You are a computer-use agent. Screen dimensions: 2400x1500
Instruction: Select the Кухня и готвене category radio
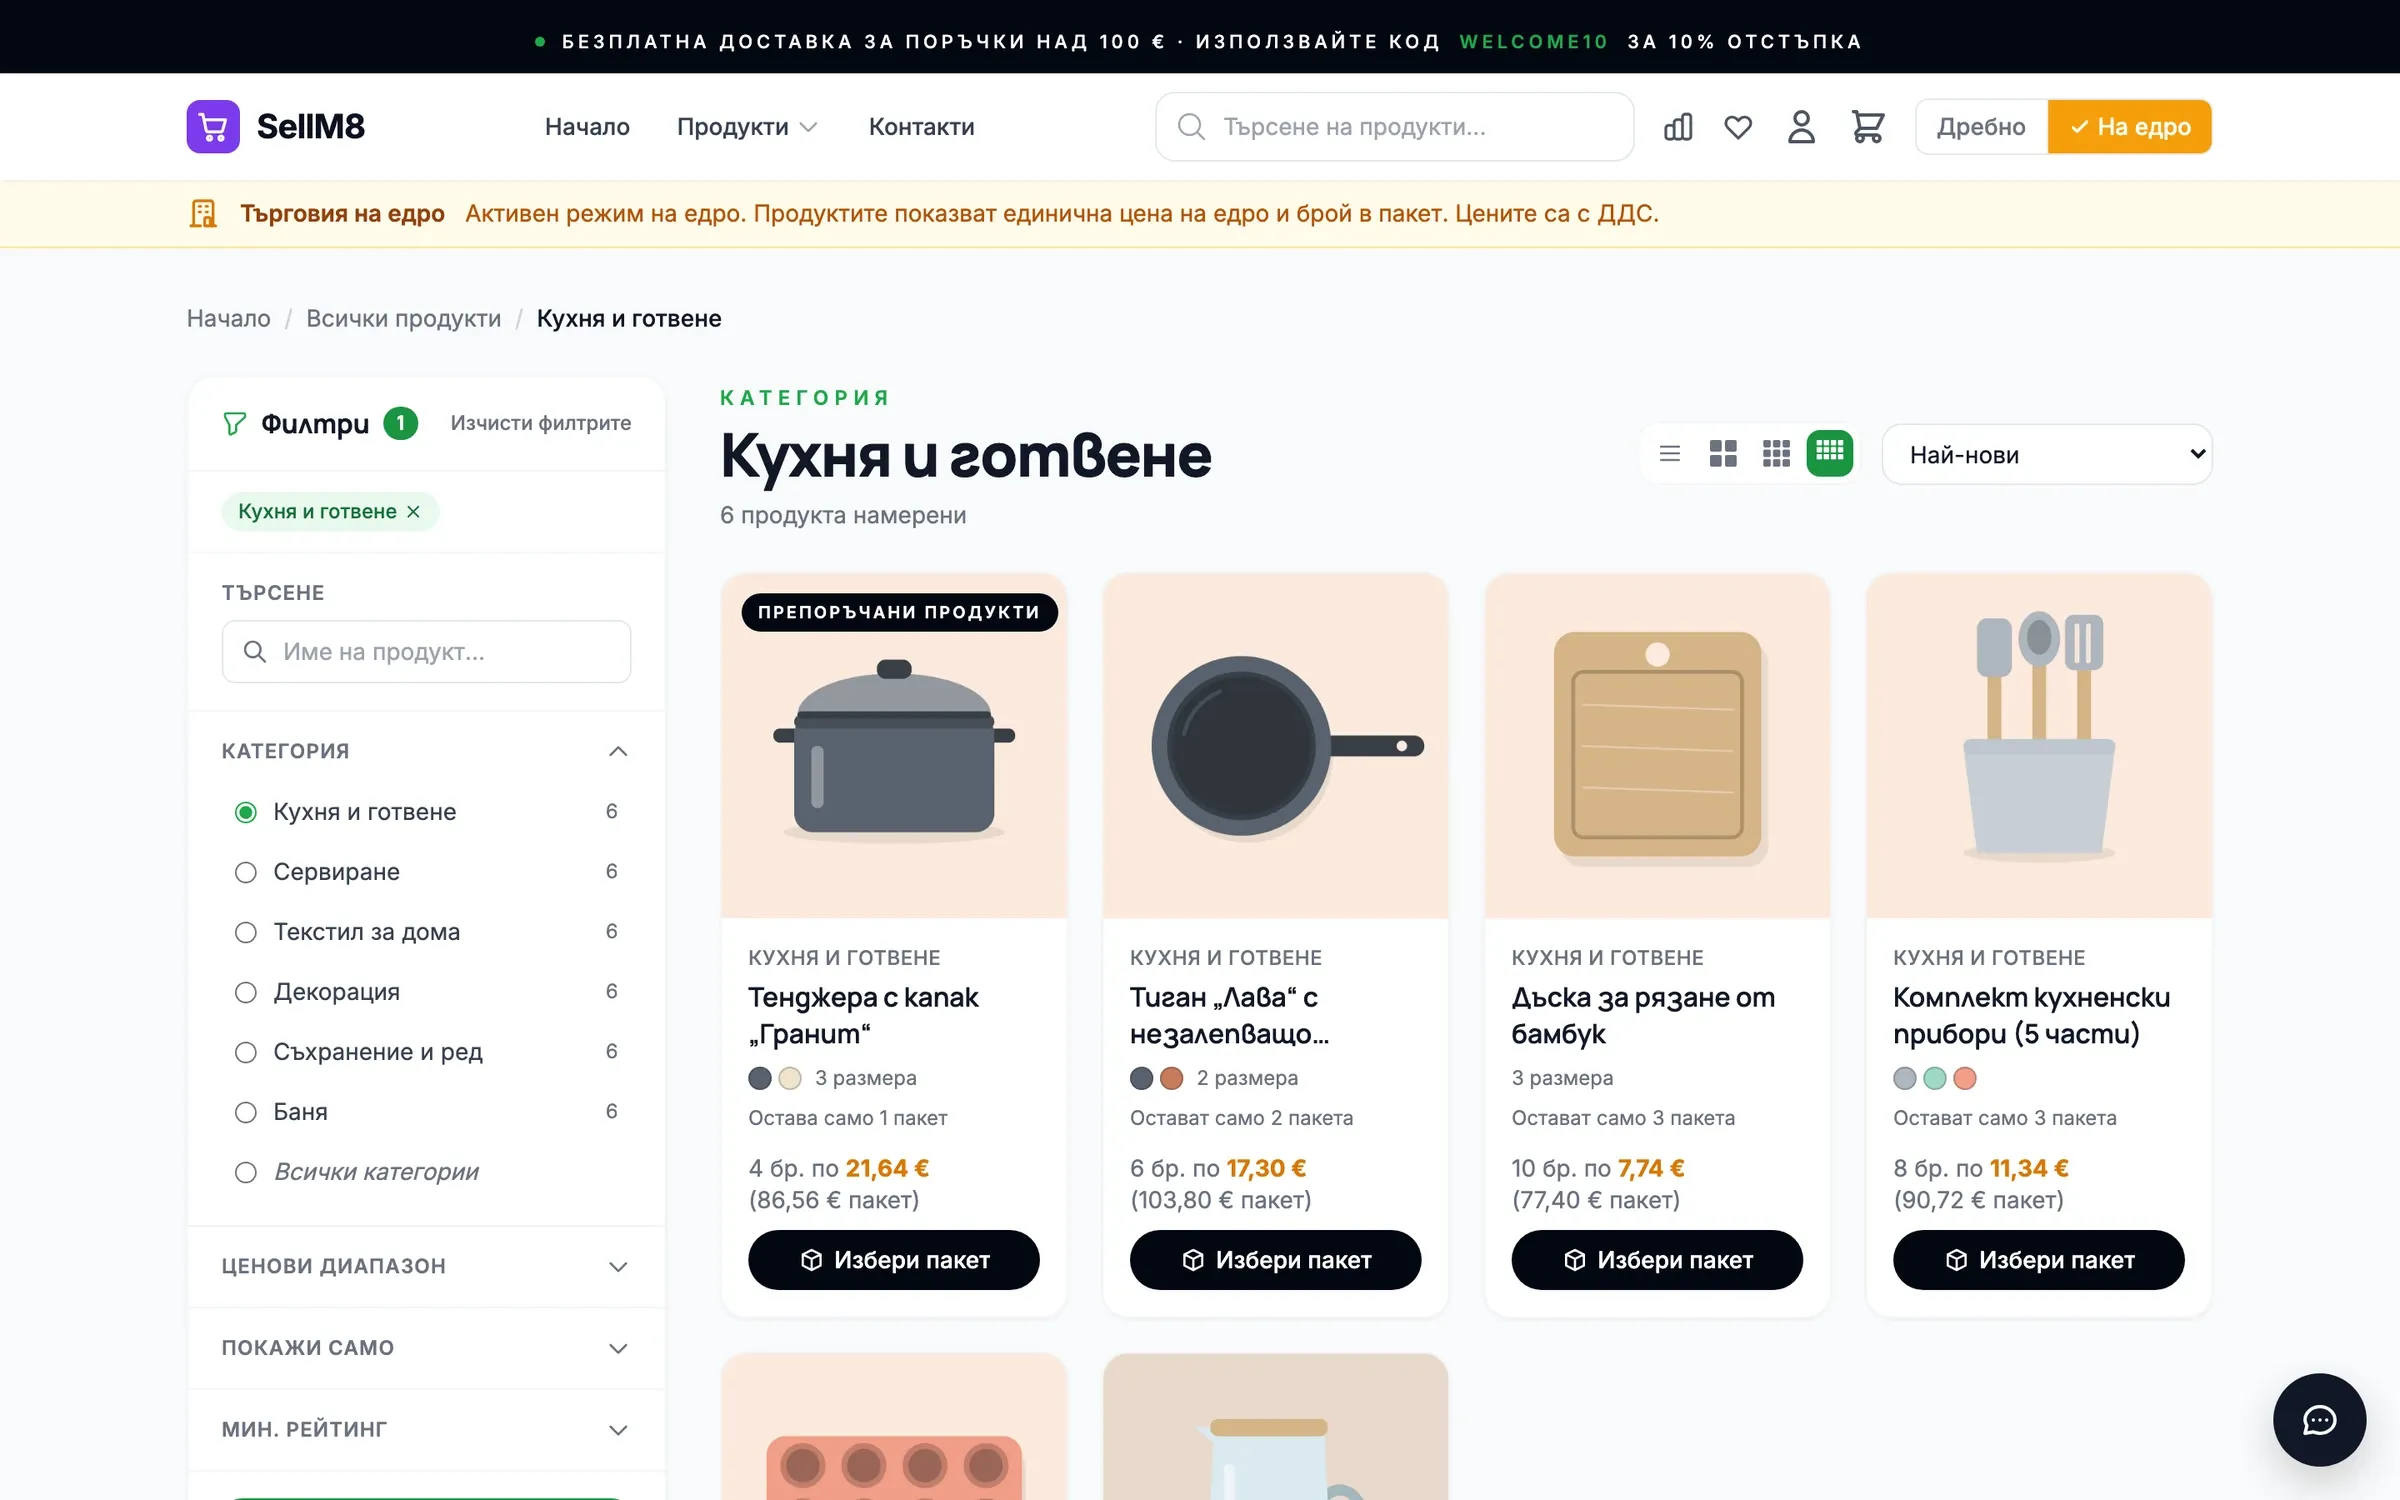click(x=246, y=812)
